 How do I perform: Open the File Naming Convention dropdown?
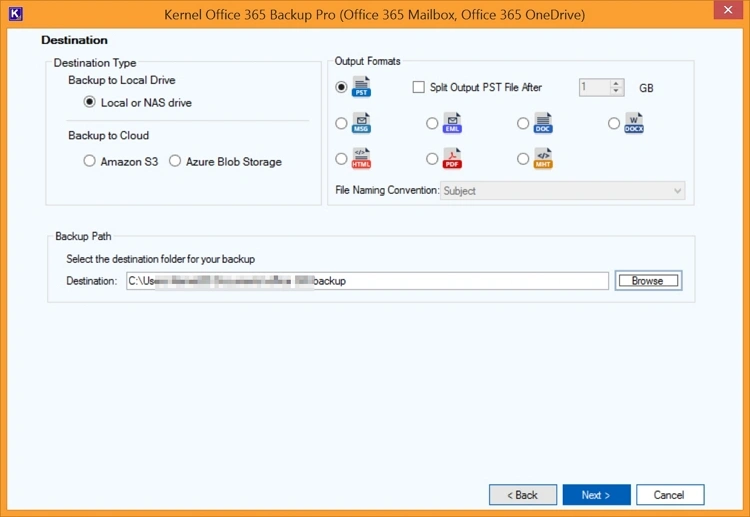pos(562,191)
